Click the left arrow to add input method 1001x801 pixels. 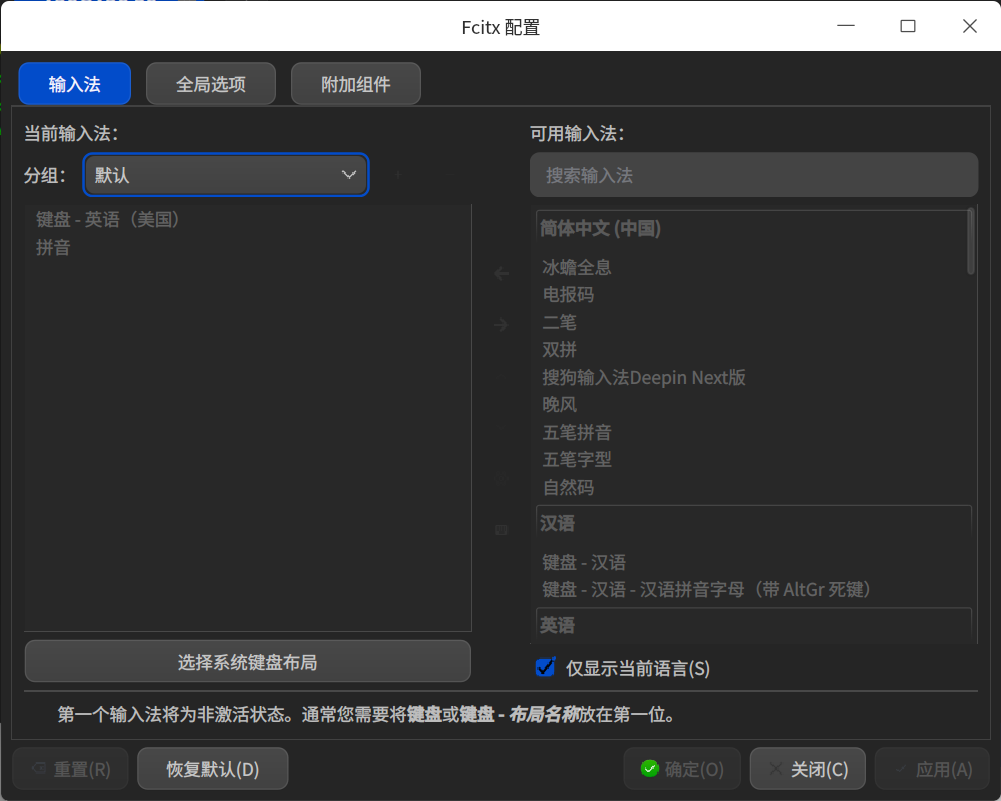501,274
